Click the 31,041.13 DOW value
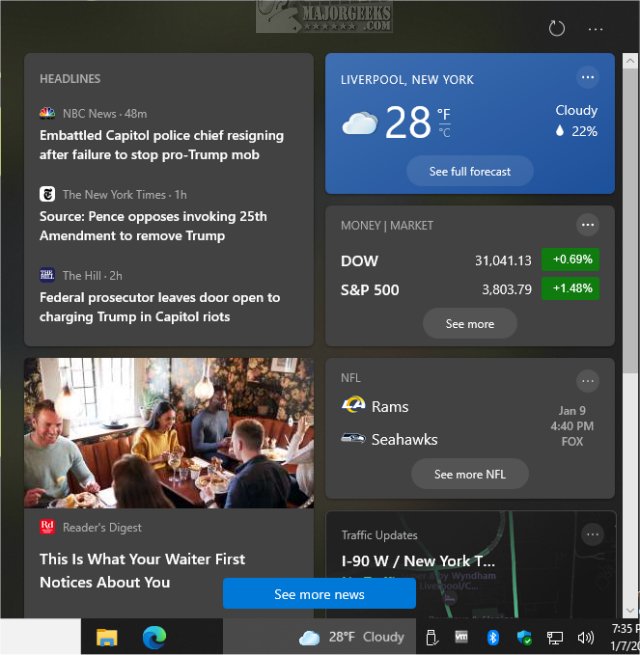This screenshot has height=655, width=640. click(x=503, y=261)
